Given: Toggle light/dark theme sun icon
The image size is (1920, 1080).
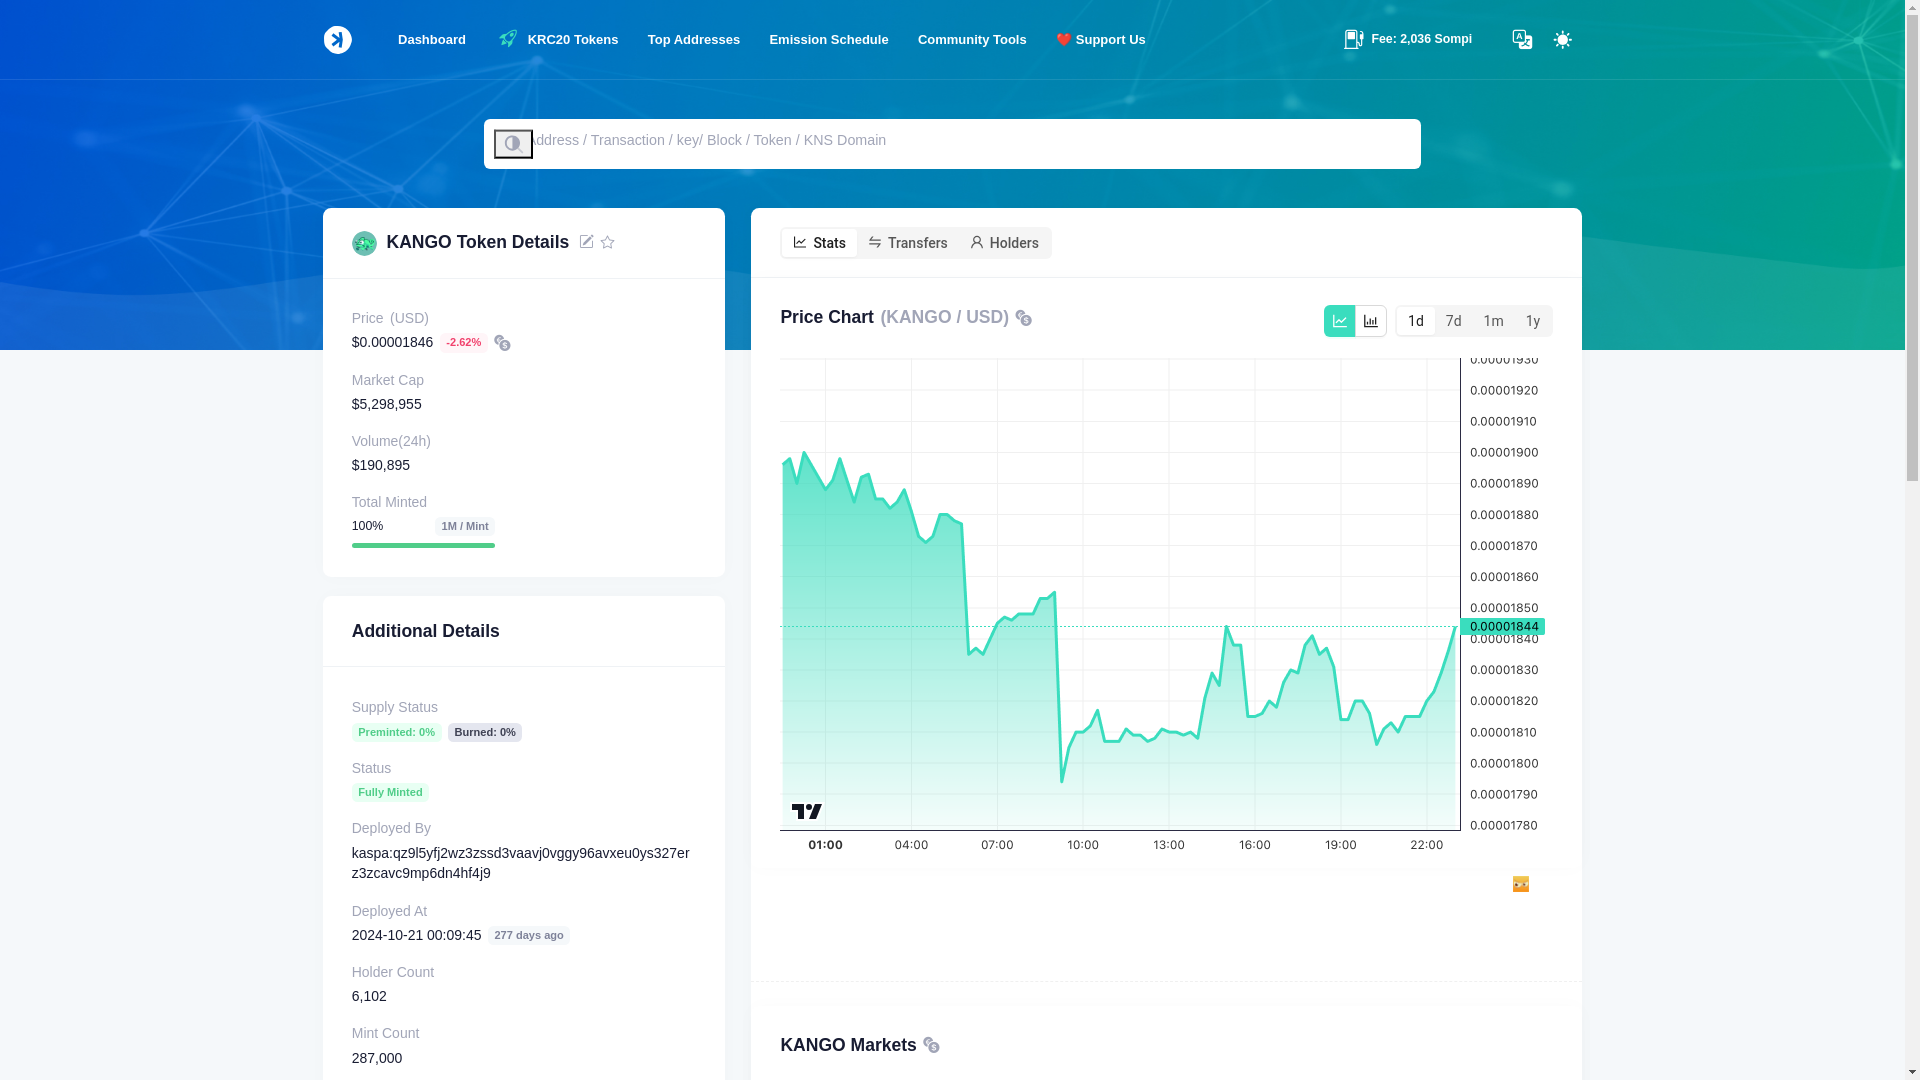Looking at the screenshot, I should click(x=1562, y=40).
